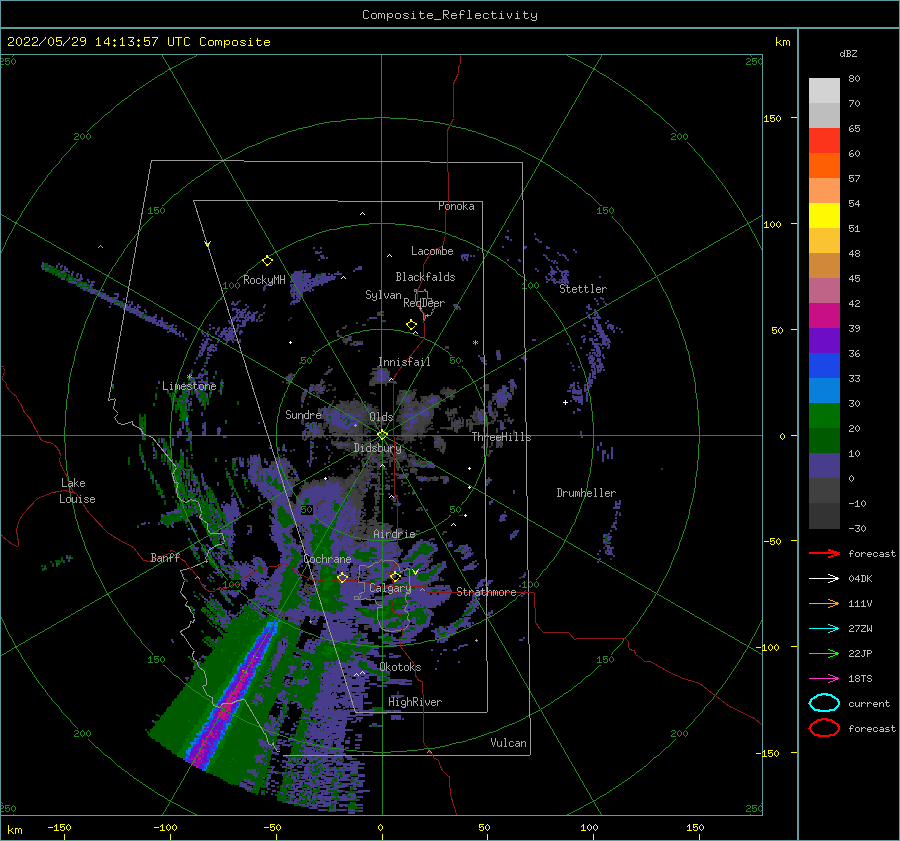The image size is (900, 841).
Task: Click the magenta 18TS arrow icon
Action: click(x=824, y=679)
